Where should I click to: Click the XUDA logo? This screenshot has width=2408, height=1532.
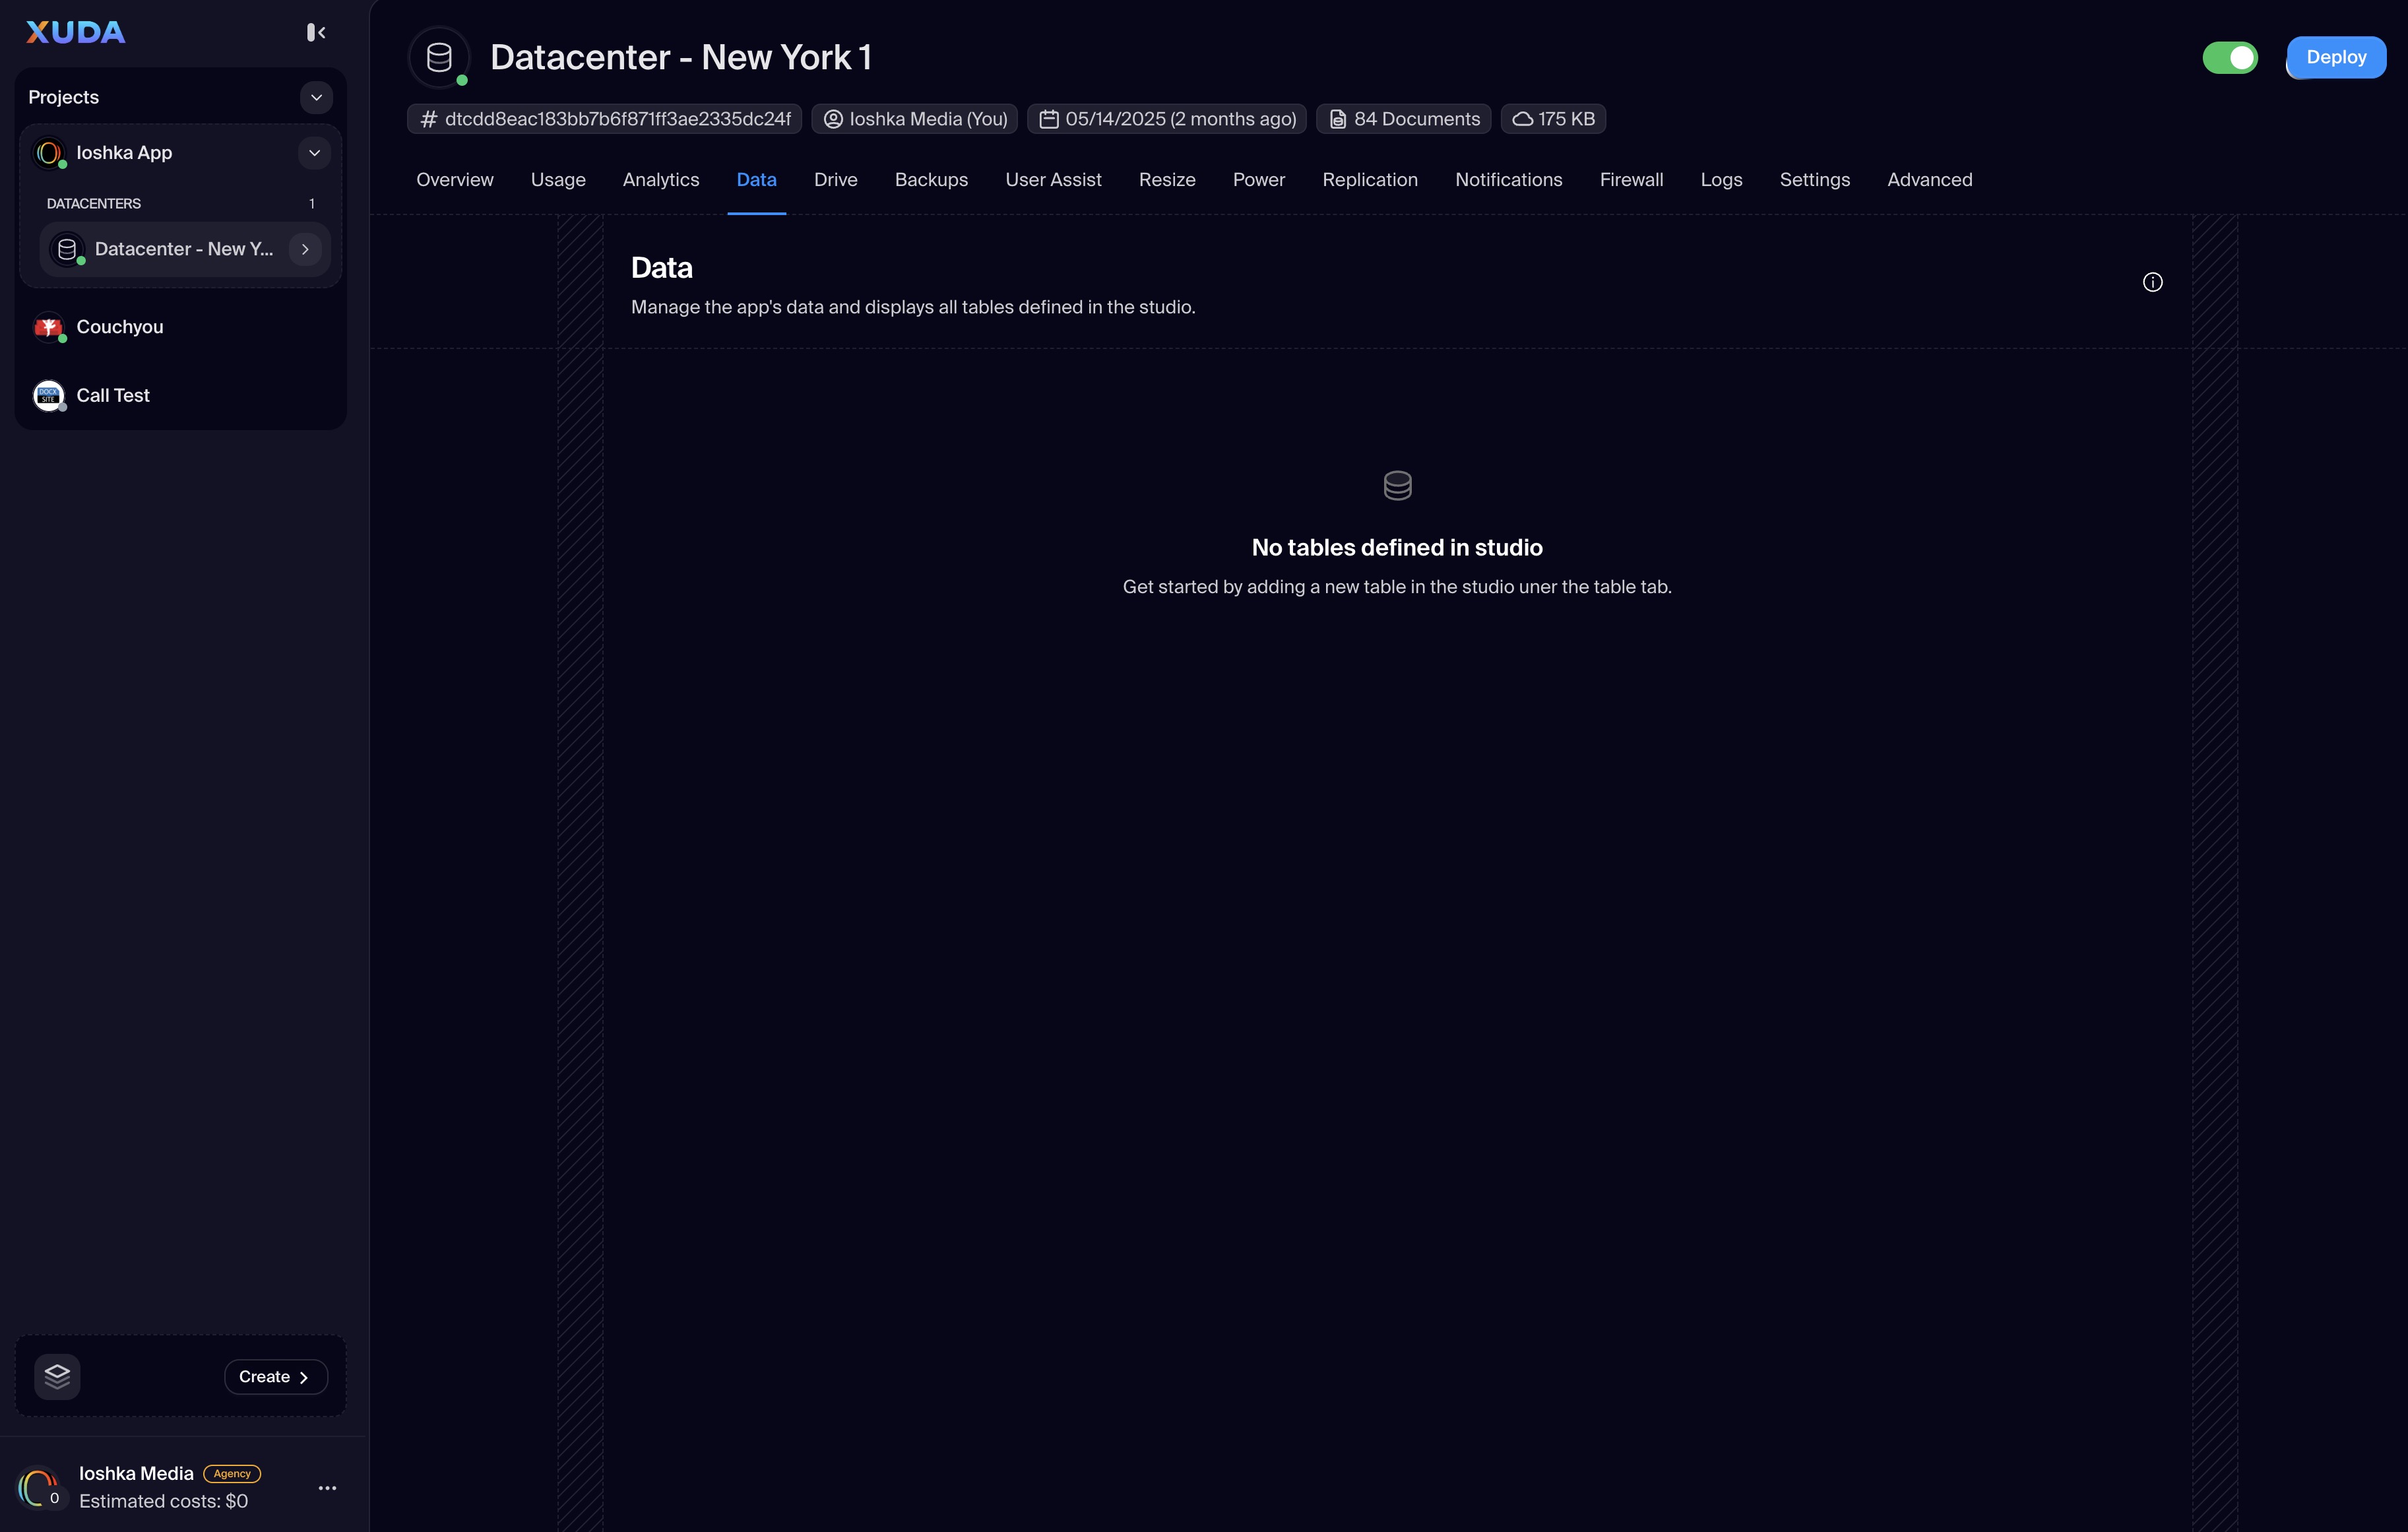(x=76, y=33)
